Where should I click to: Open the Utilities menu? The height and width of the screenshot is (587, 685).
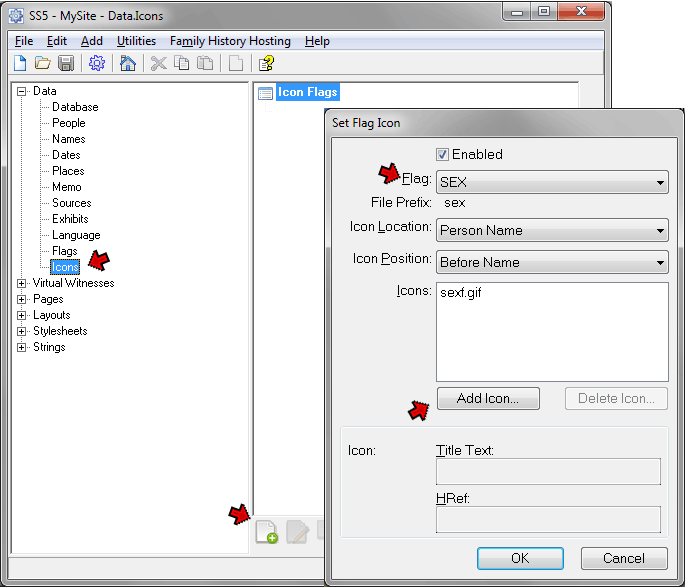136,41
